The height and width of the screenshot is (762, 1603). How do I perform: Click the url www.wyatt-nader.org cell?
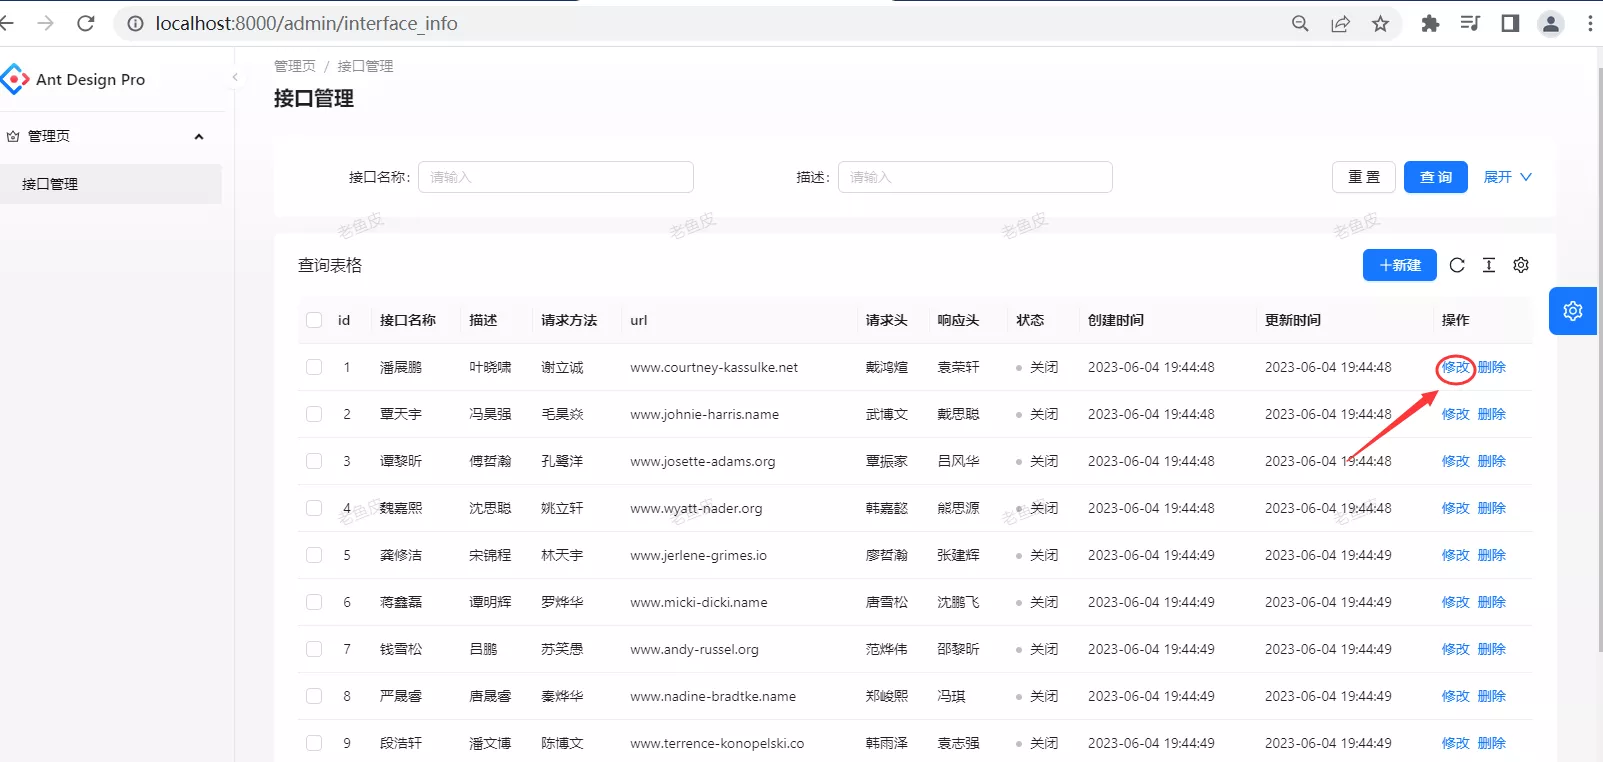(696, 508)
